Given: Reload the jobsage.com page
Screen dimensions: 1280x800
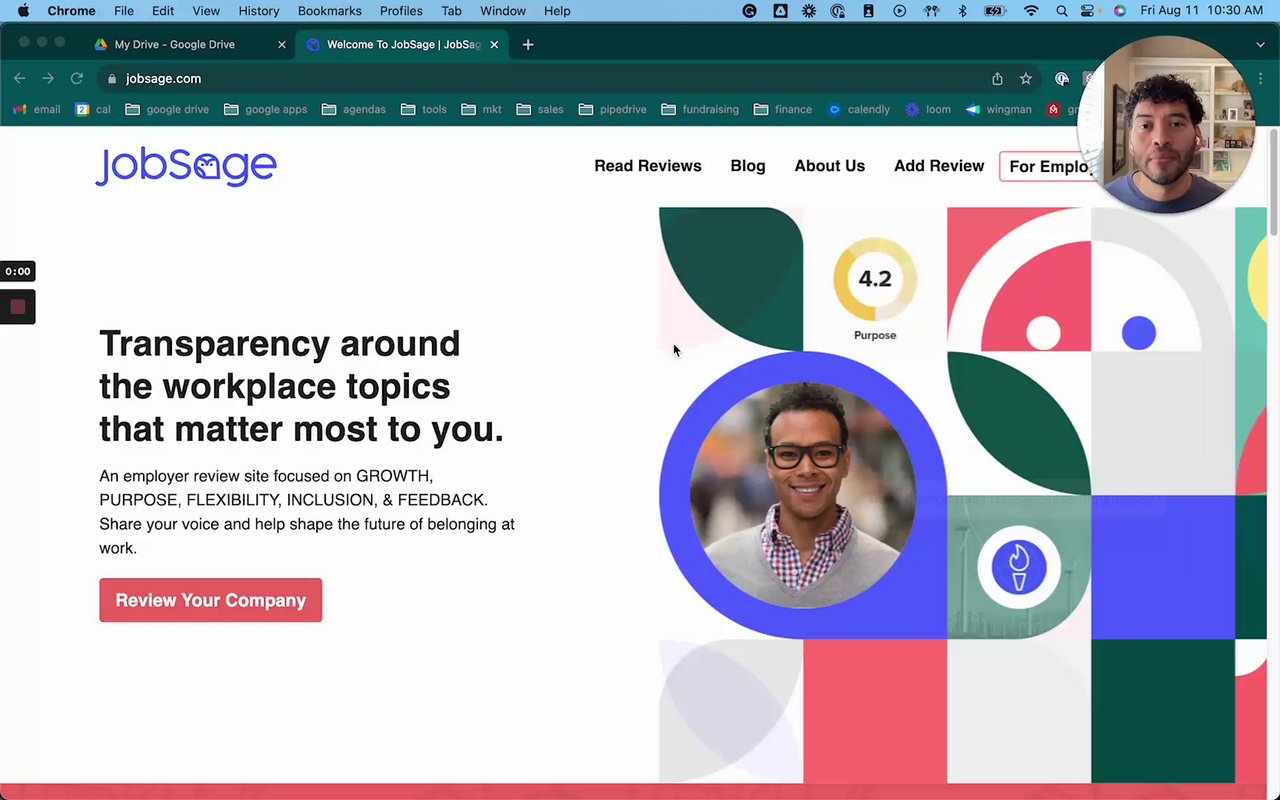Looking at the screenshot, I should [76, 78].
